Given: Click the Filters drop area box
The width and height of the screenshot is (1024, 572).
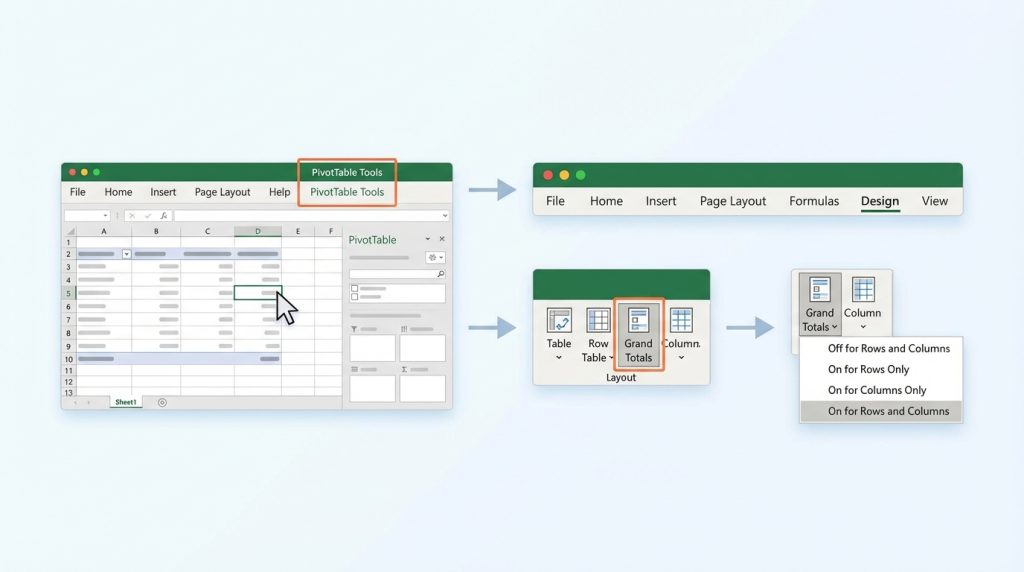Looking at the screenshot, I should [x=372, y=348].
